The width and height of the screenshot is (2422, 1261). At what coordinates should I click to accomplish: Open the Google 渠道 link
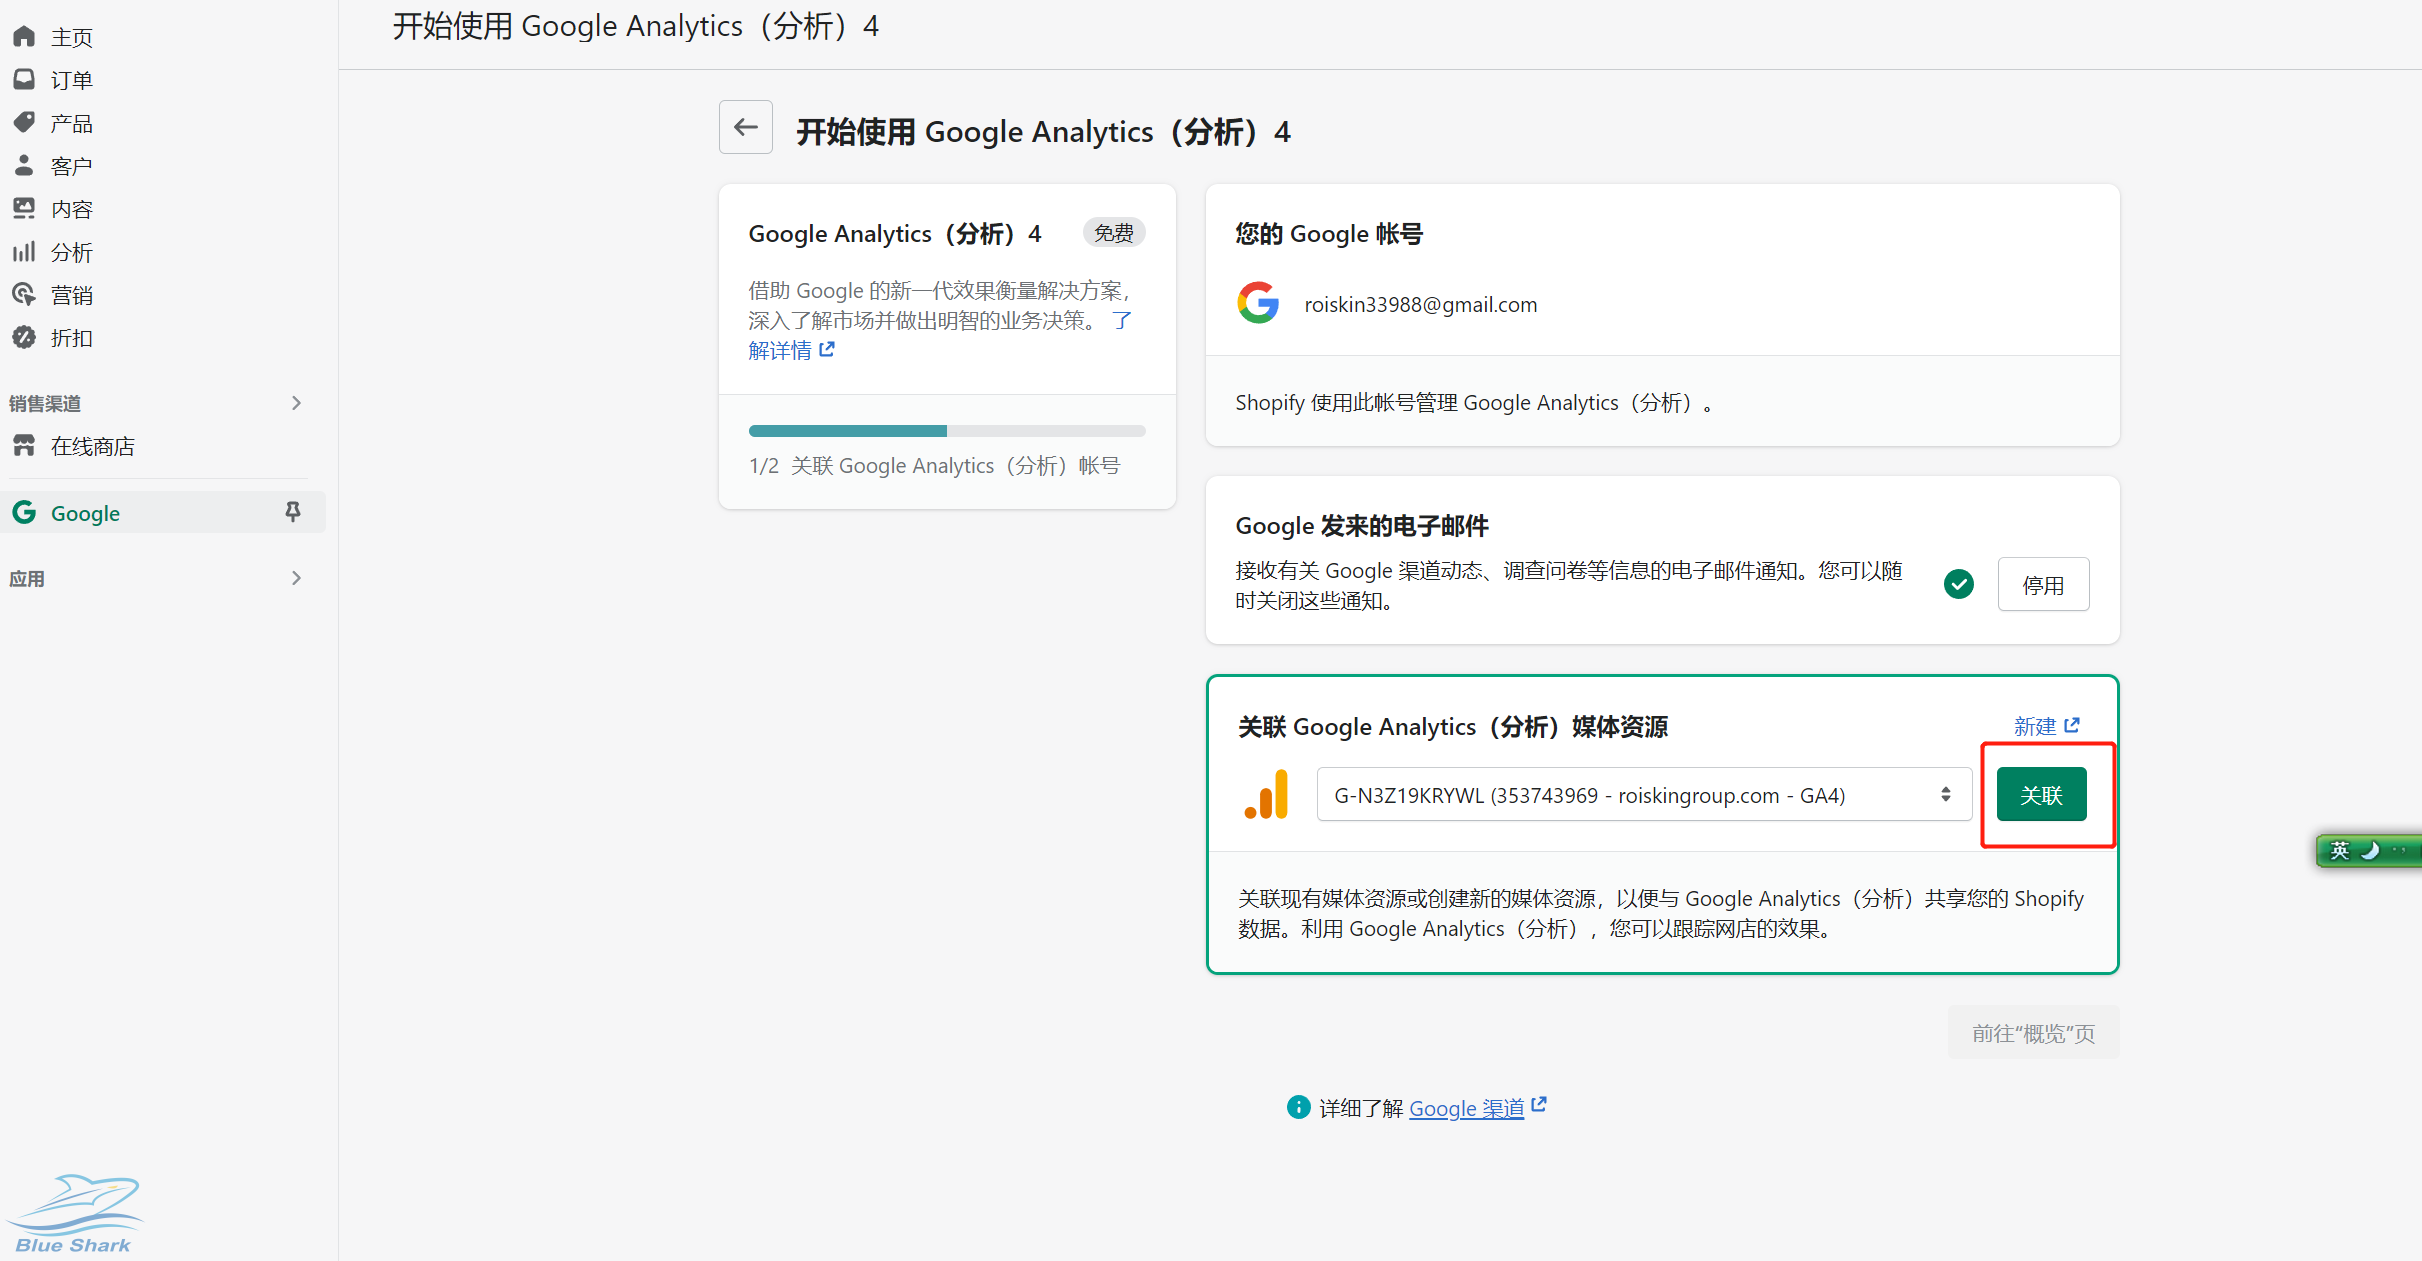point(1466,1108)
